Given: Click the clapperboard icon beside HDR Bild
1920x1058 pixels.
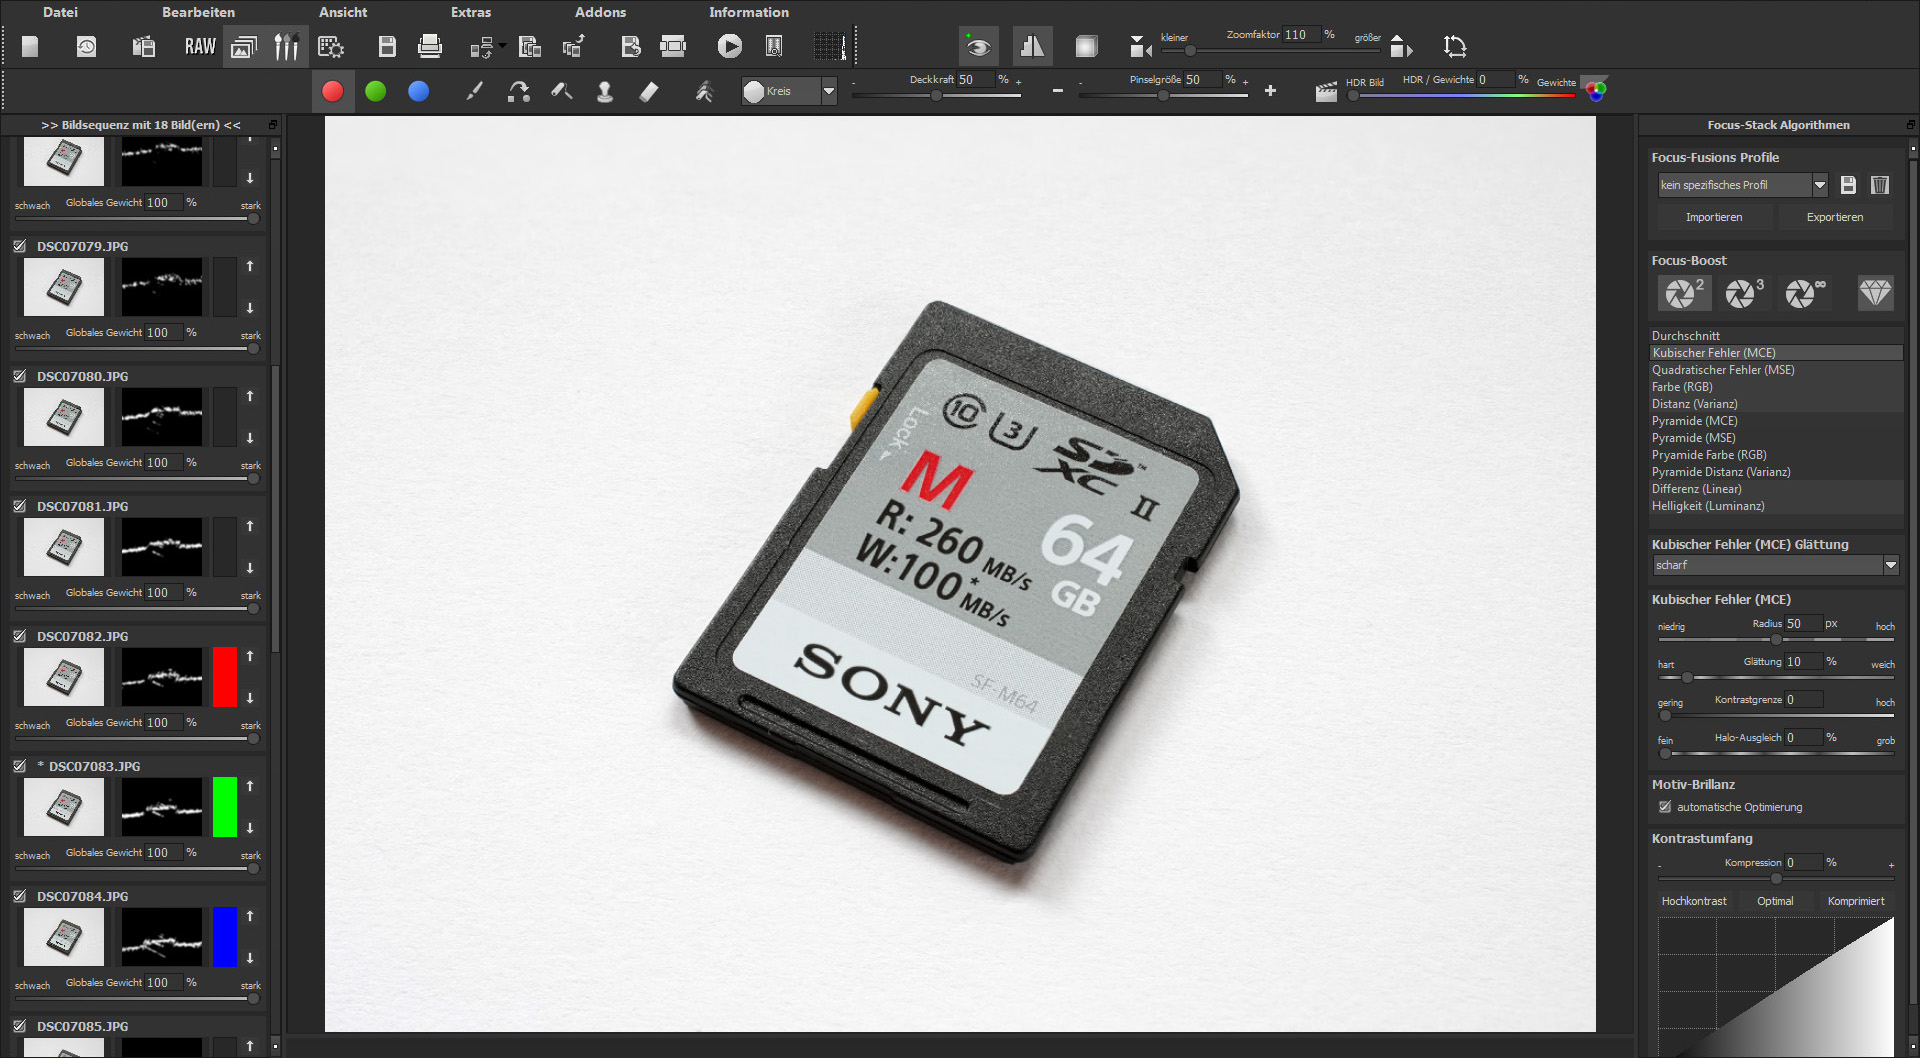Looking at the screenshot, I should click(1326, 92).
